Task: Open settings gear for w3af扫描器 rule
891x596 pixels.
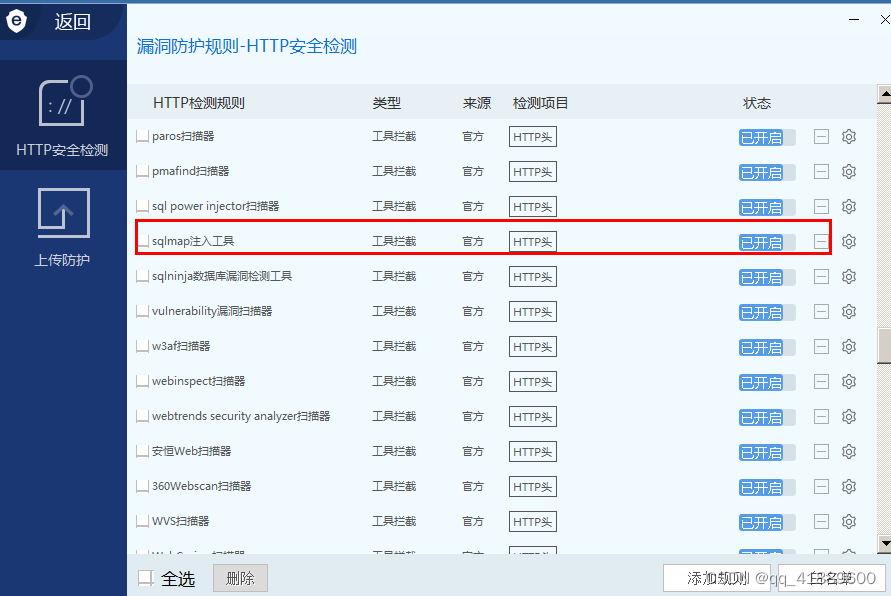Action: pyautogui.click(x=848, y=347)
